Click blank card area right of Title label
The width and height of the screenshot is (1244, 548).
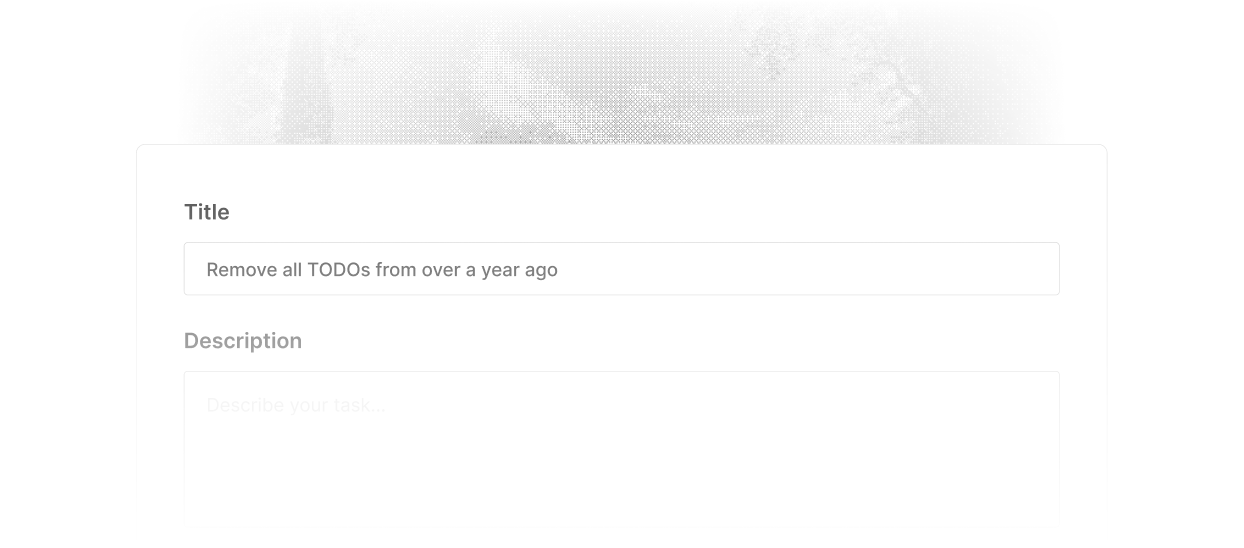tap(650, 212)
